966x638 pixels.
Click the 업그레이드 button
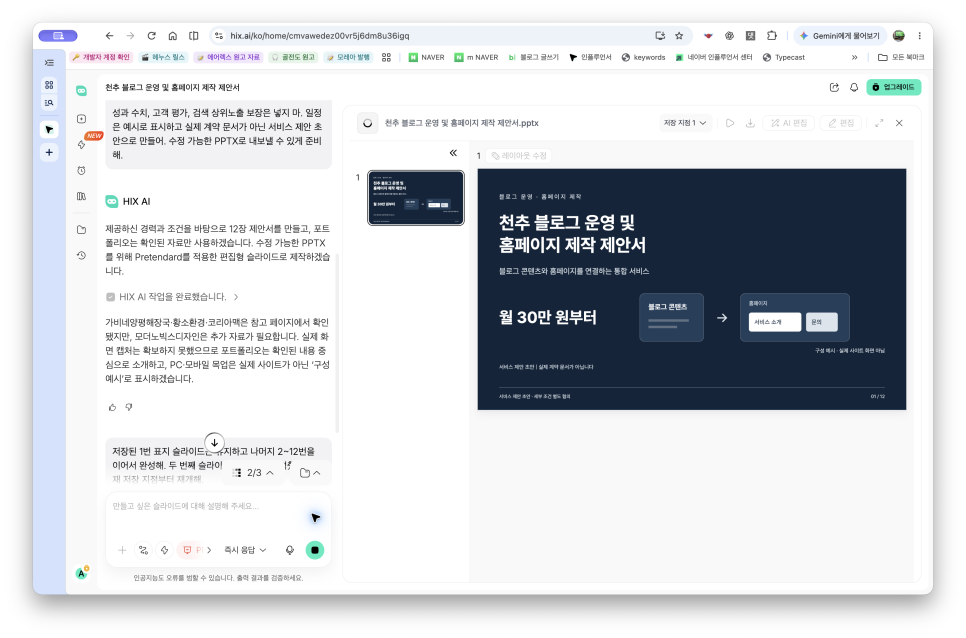pos(893,87)
